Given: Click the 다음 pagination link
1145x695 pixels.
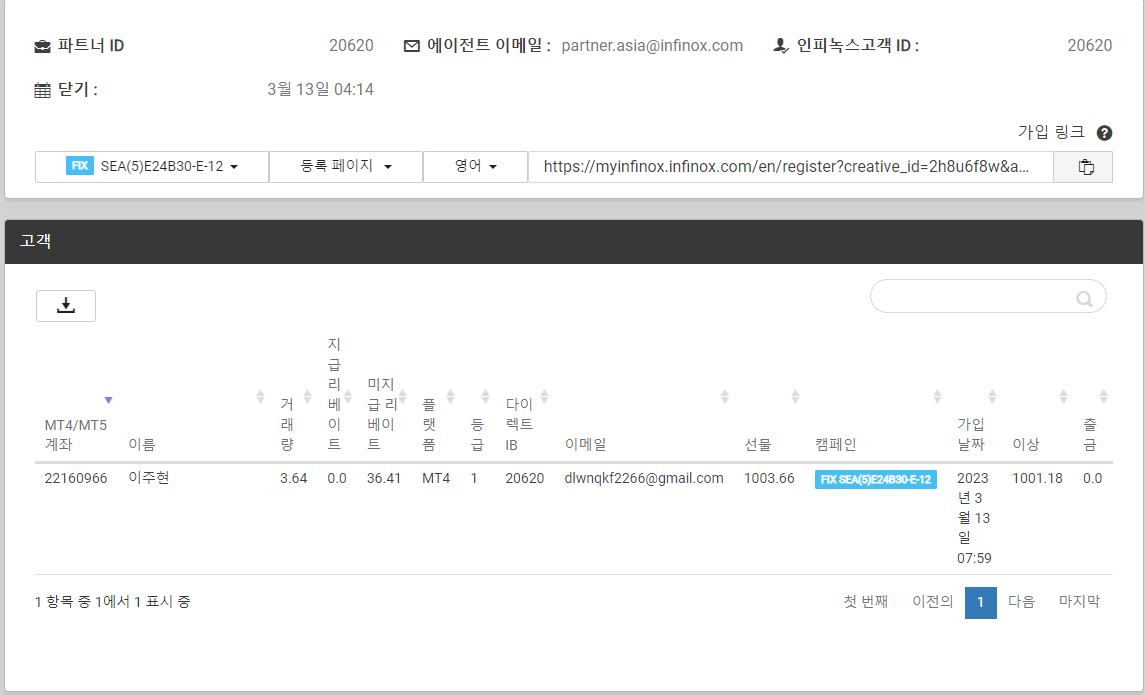Looking at the screenshot, I should tap(1021, 602).
